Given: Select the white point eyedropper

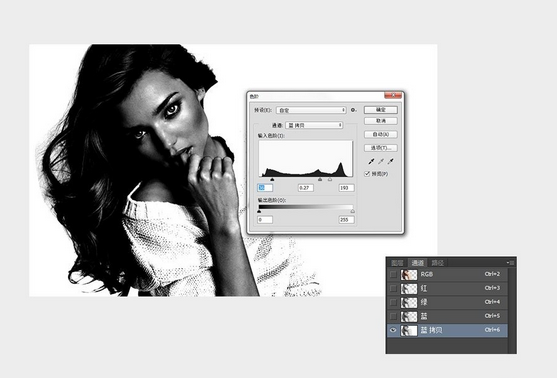Looking at the screenshot, I should (390, 162).
